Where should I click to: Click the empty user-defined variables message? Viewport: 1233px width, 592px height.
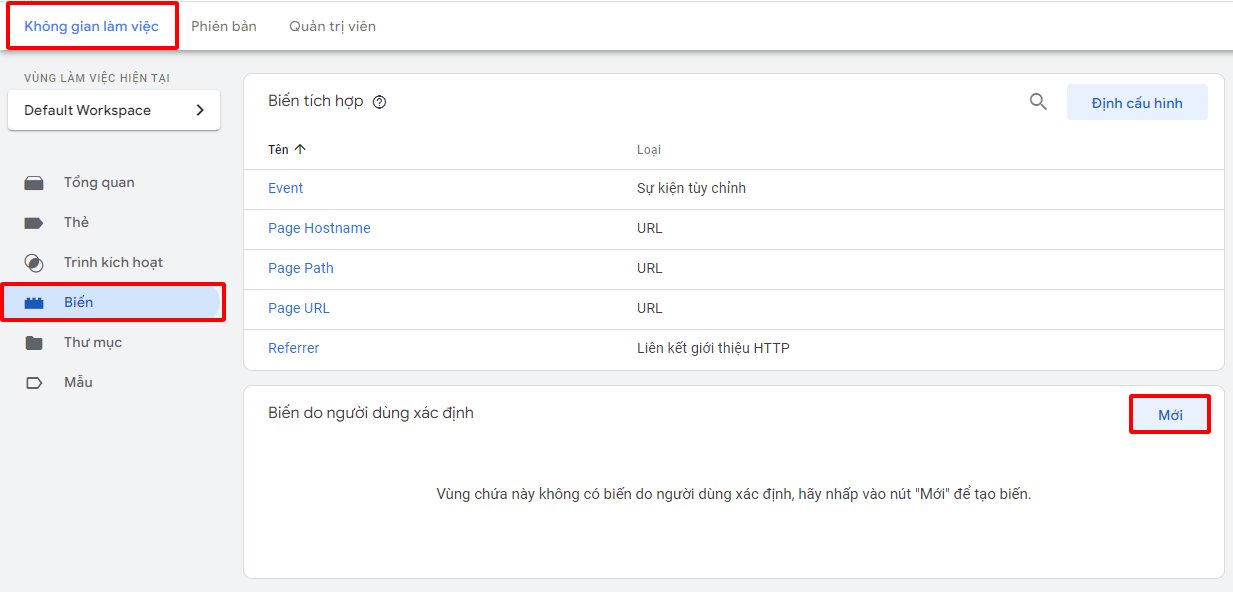coord(734,494)
